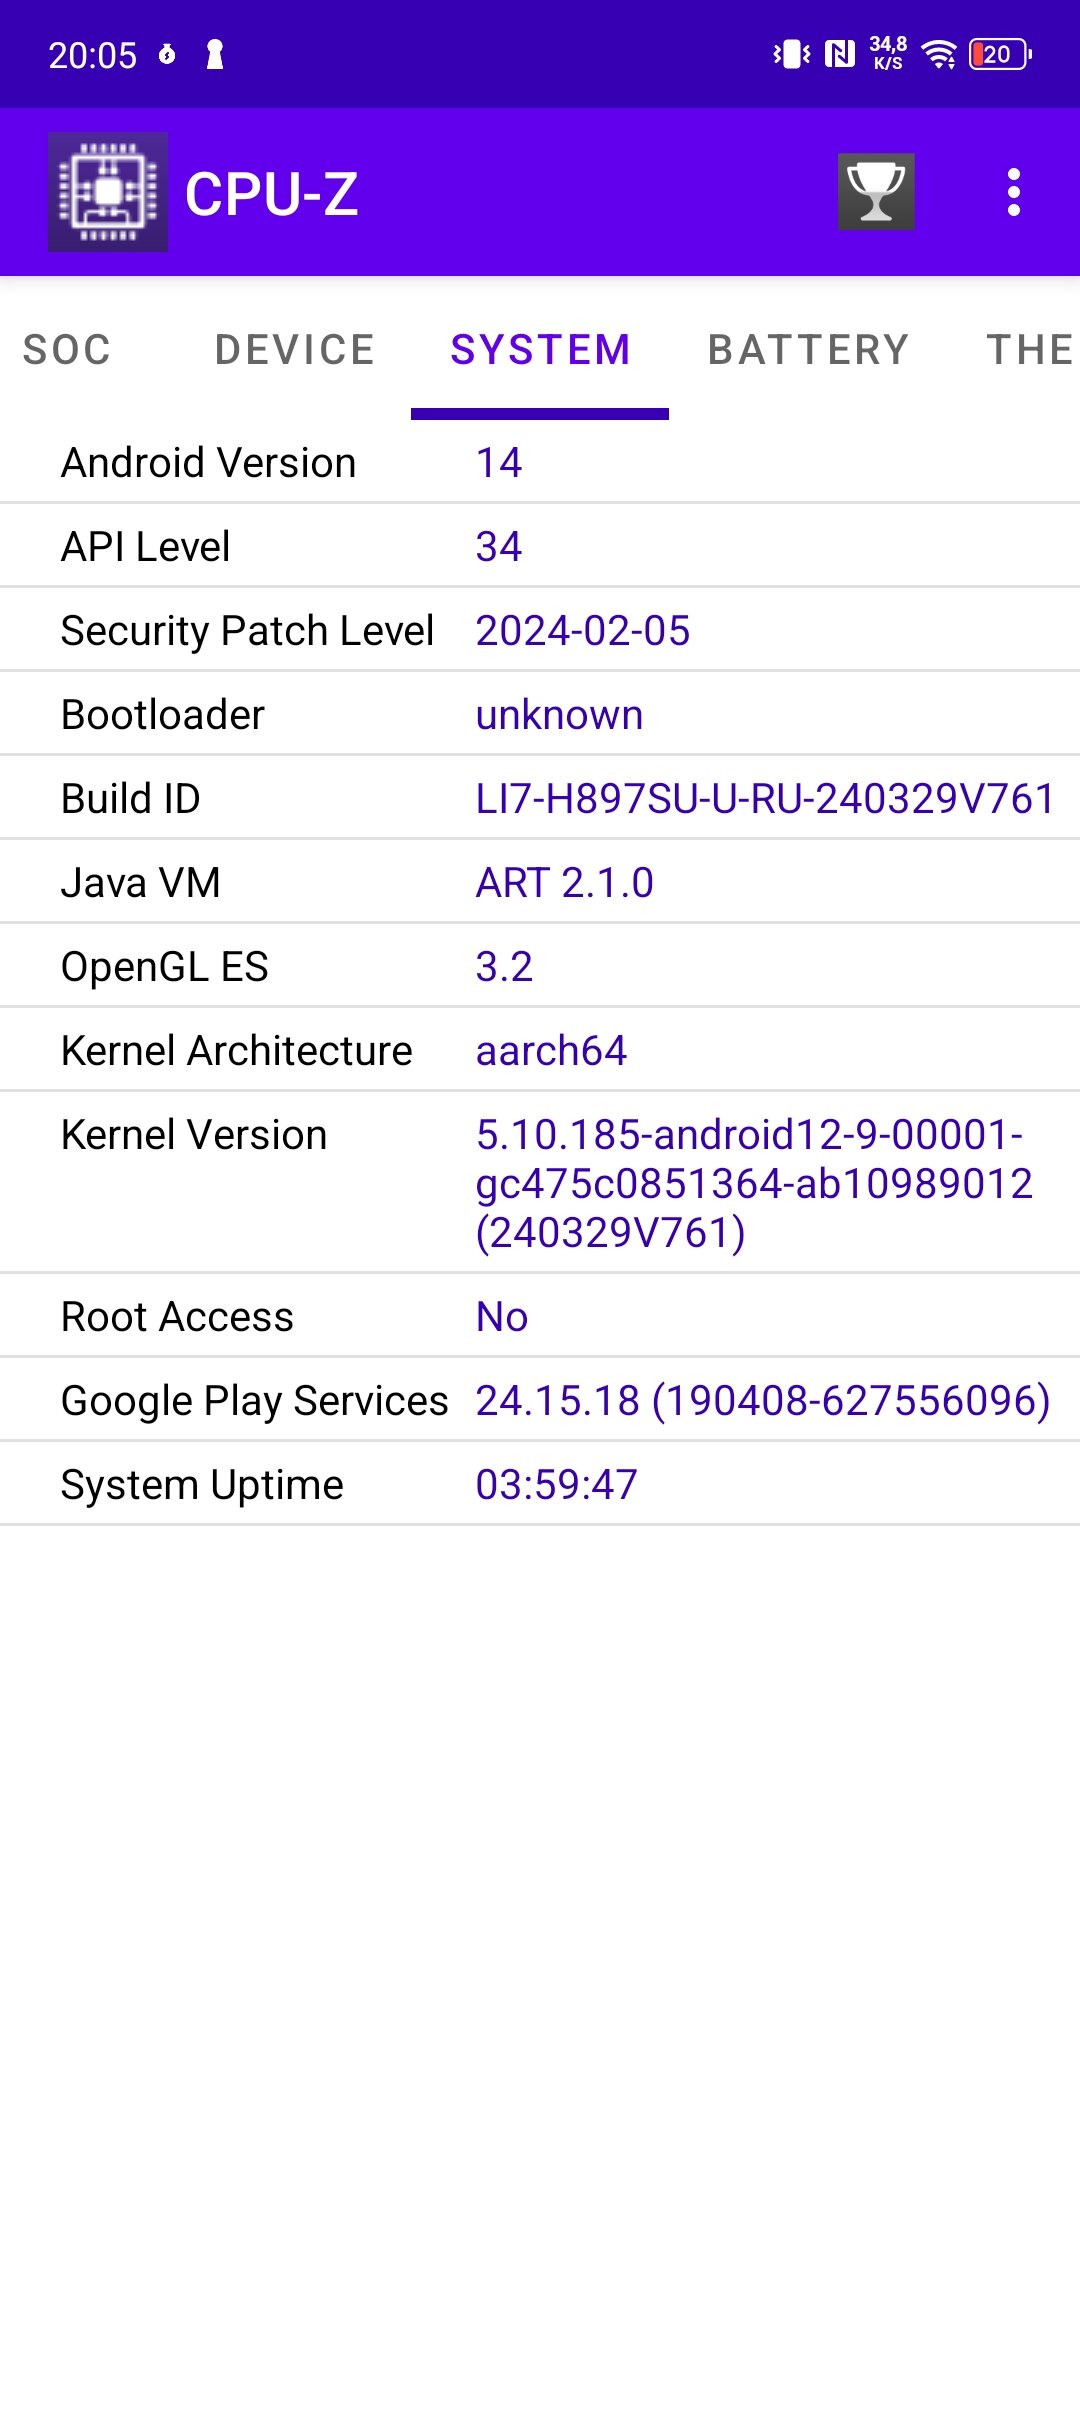This screenshot has height=2436, width=1080.
Task: Tap the Wi-Fi status icon
Action: [x=939, y=54]
